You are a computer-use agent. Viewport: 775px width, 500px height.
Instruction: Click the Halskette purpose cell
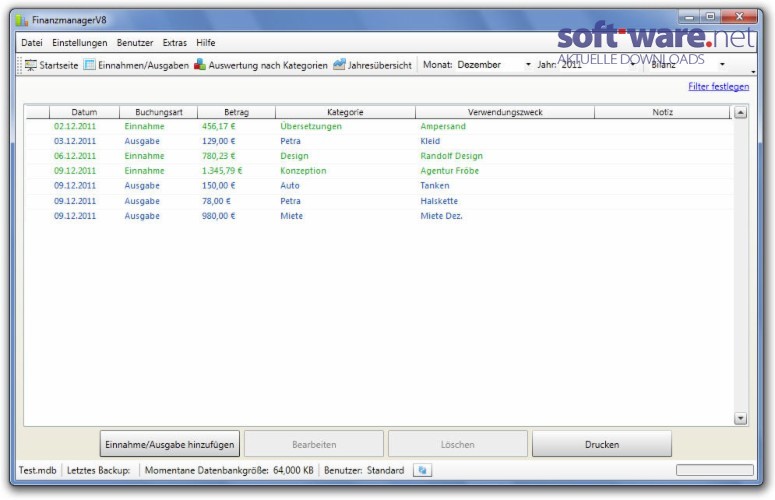pyautogui.click(x=439, y=201)
